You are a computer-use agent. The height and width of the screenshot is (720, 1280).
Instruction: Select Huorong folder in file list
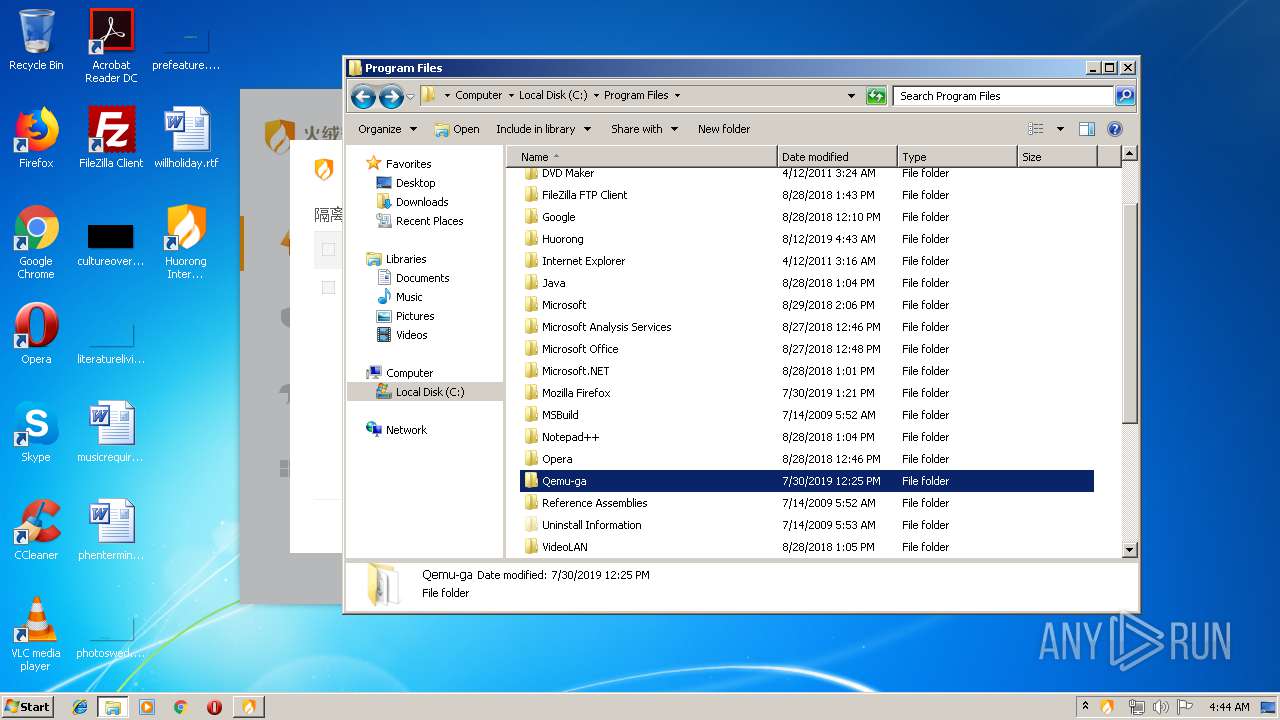click(x=806, y=239)
